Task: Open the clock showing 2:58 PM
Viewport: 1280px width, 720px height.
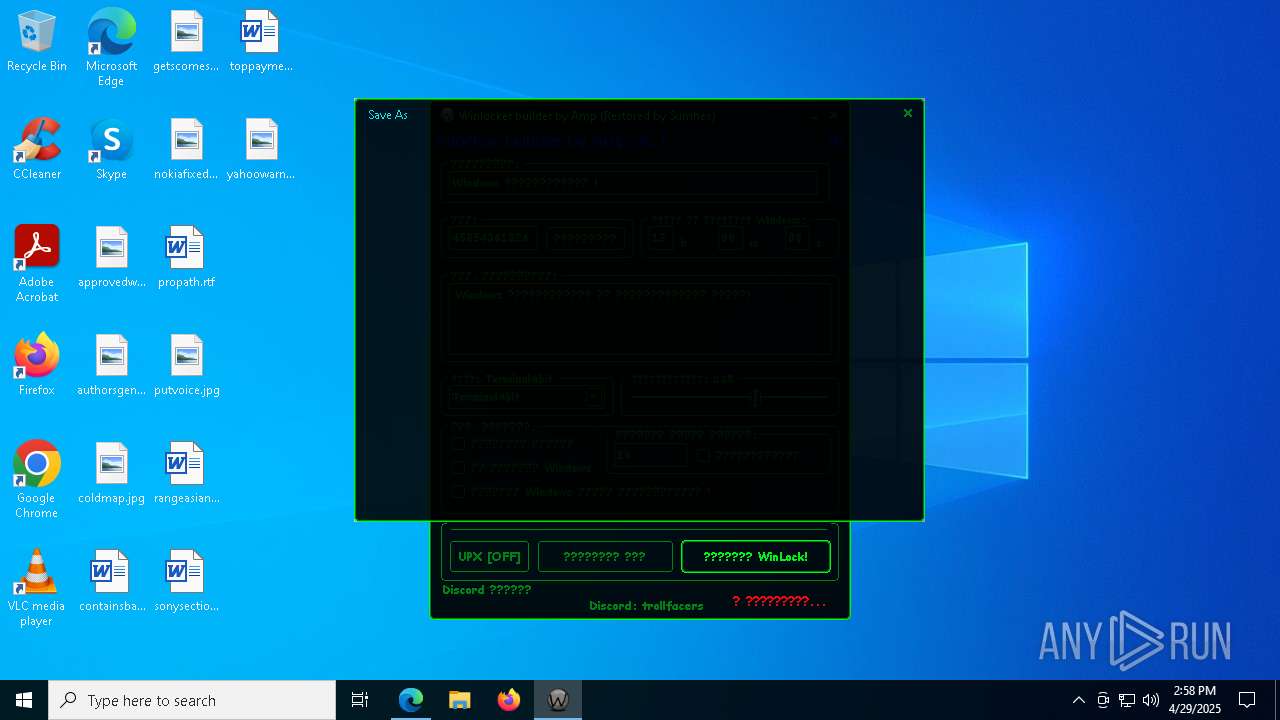Action: pyautogui.click(x=1194, y=700)
